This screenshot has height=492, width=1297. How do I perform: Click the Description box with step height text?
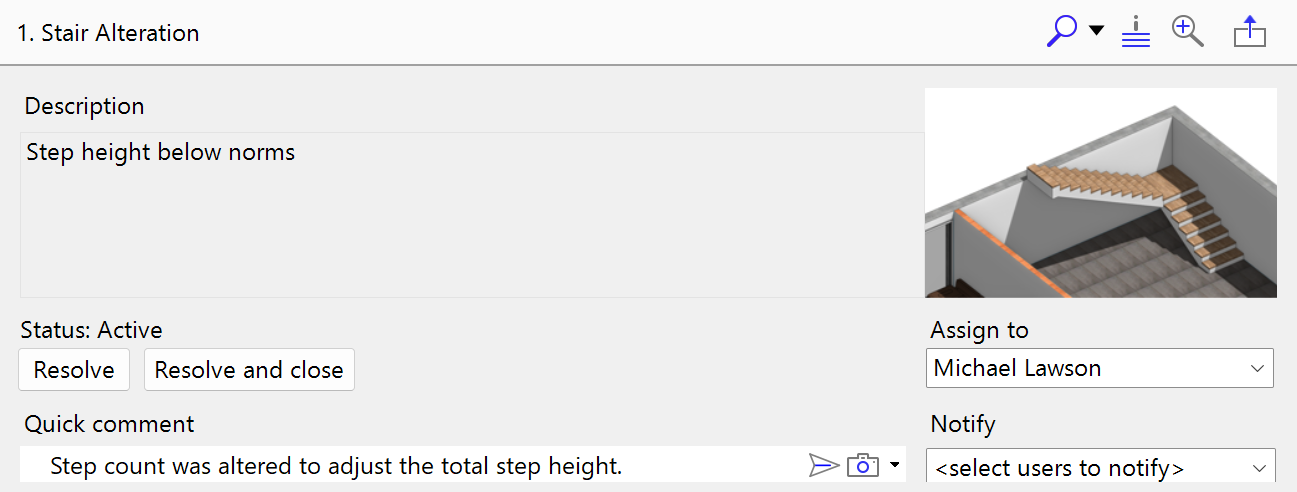click(472, 214)
